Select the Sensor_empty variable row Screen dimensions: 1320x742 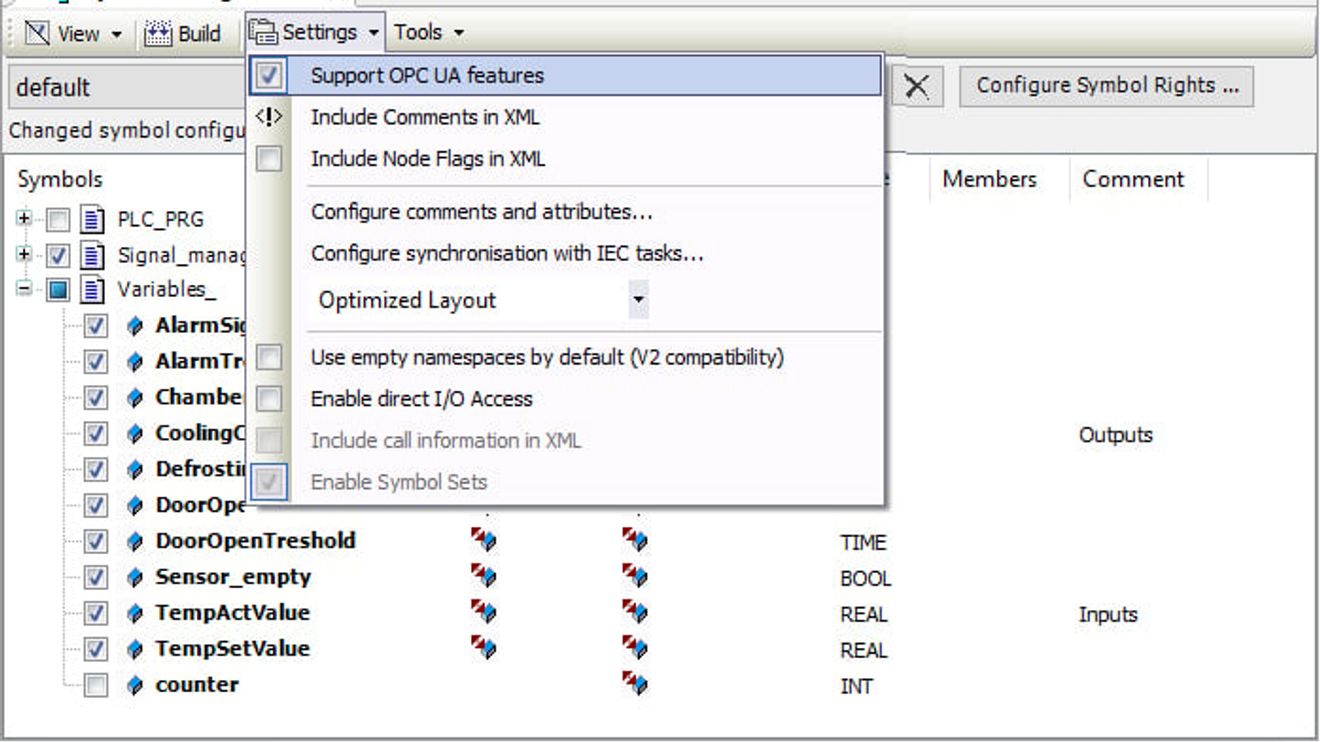click(x=233, y=577)
